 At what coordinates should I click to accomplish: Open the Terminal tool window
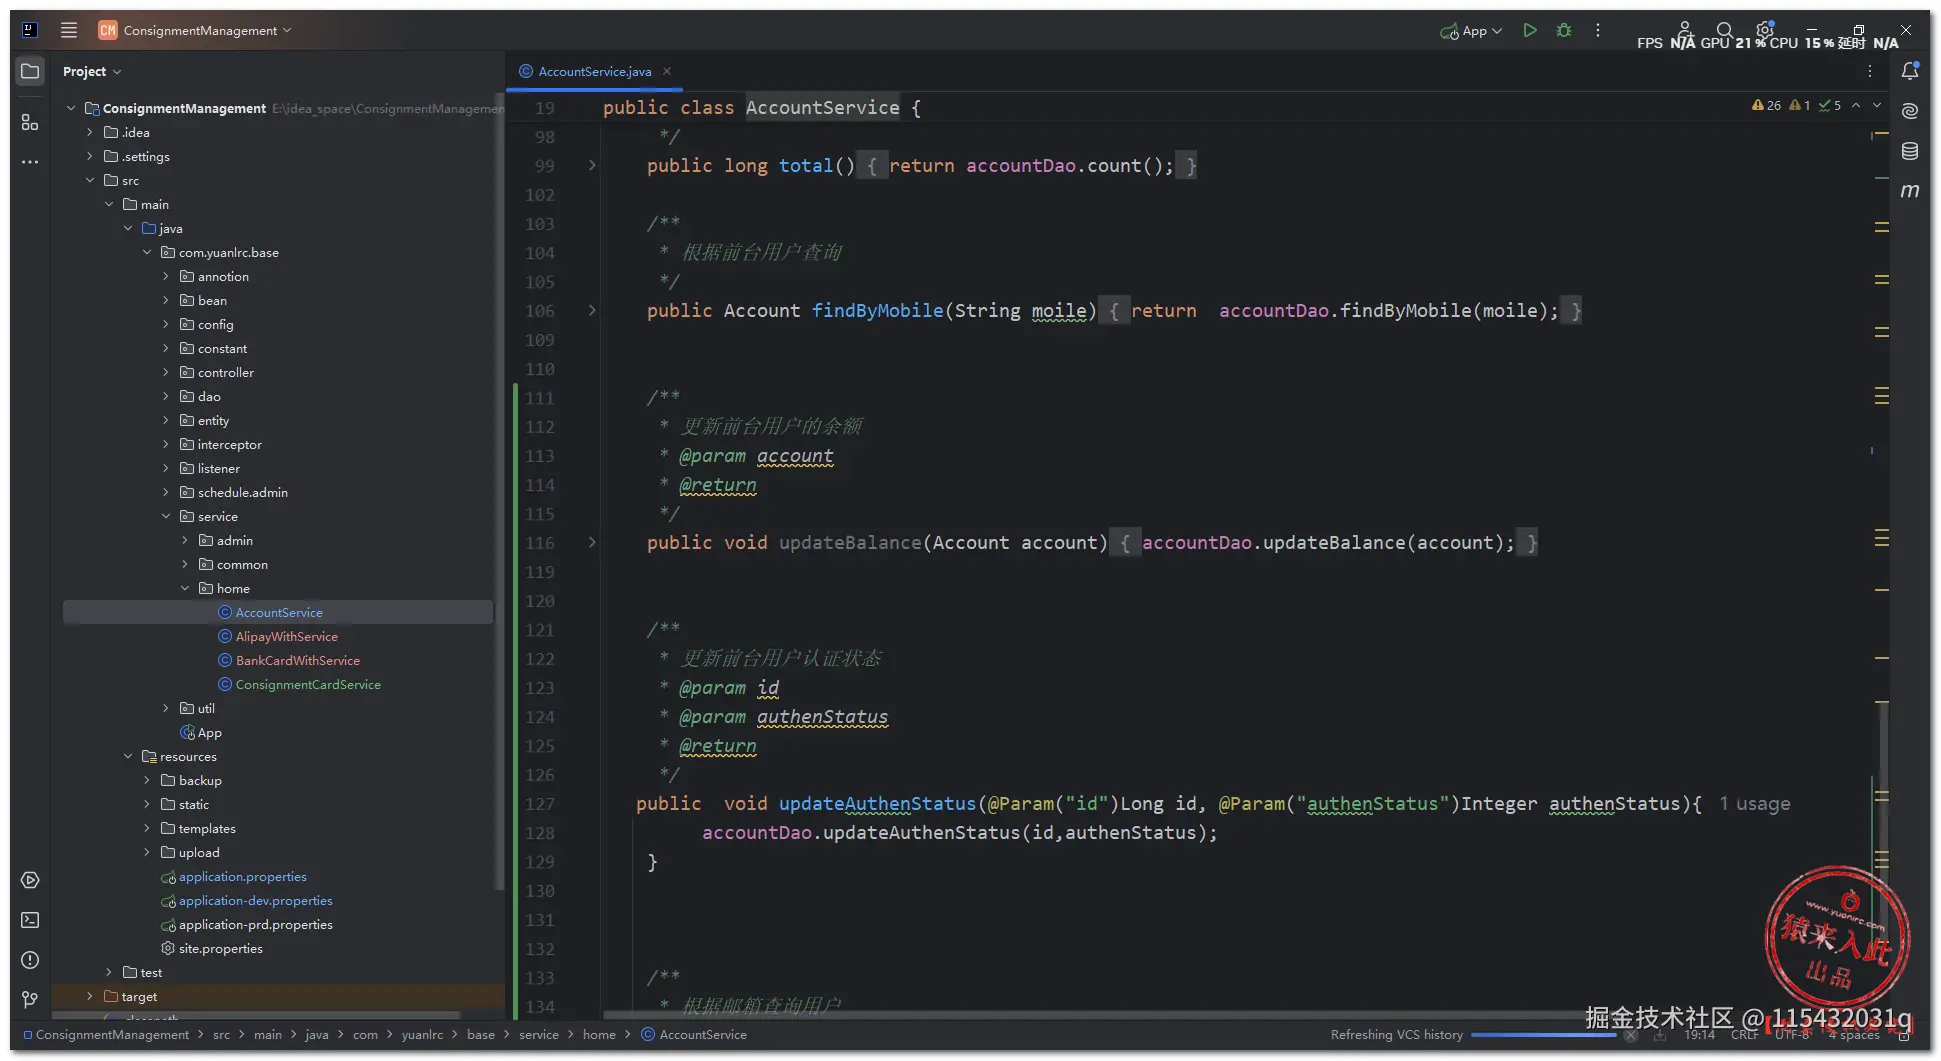[30, 920]
